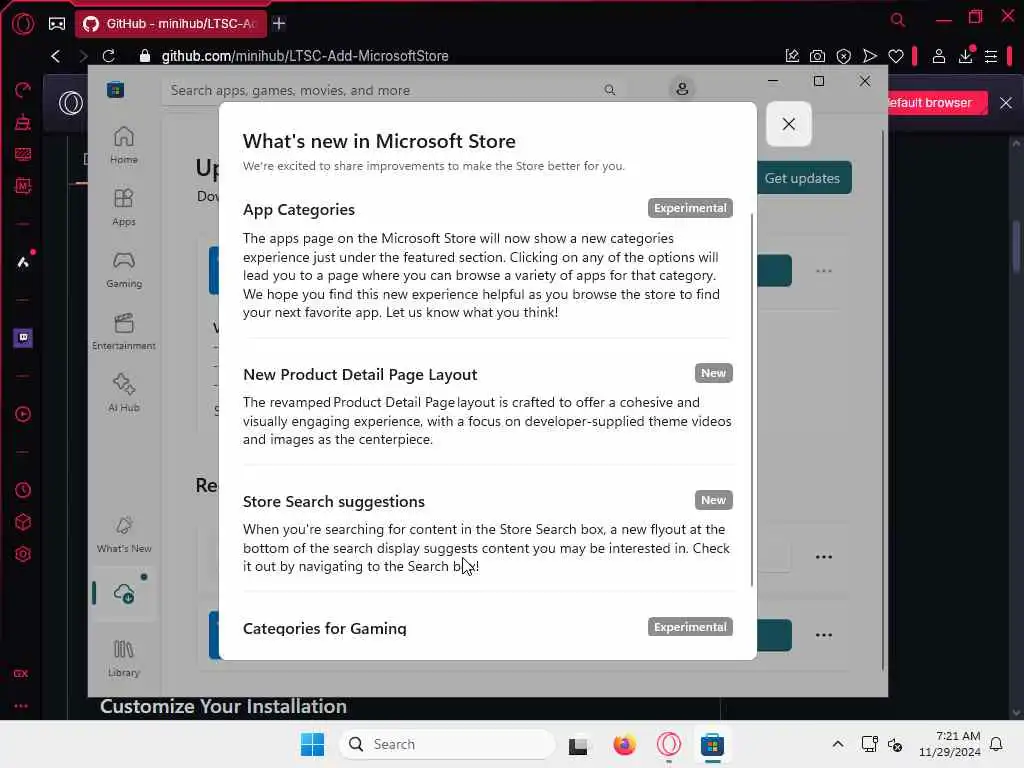
Task: Open Gaming section in Store sidebar
Action: (x=123, y=269)
